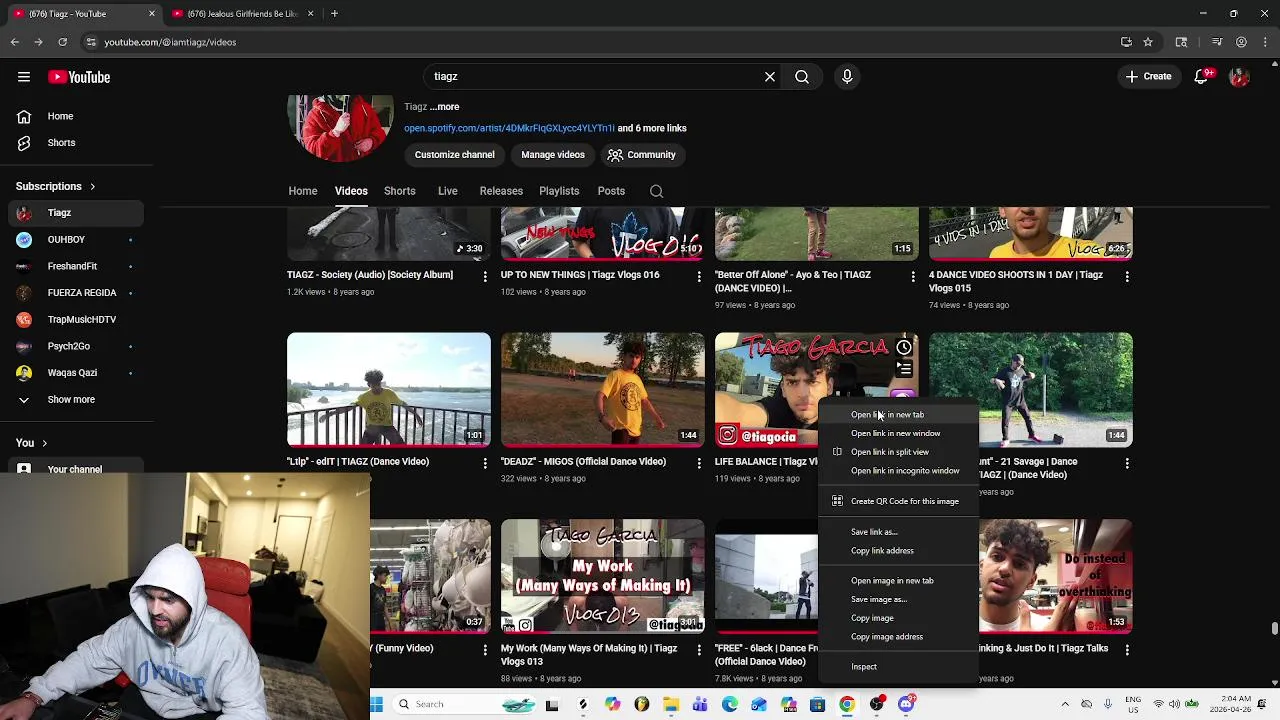Screen dimensions: 1280x720
Task: Open the 'Create QR Code for this image' context menu item
Action: [898, 501]
